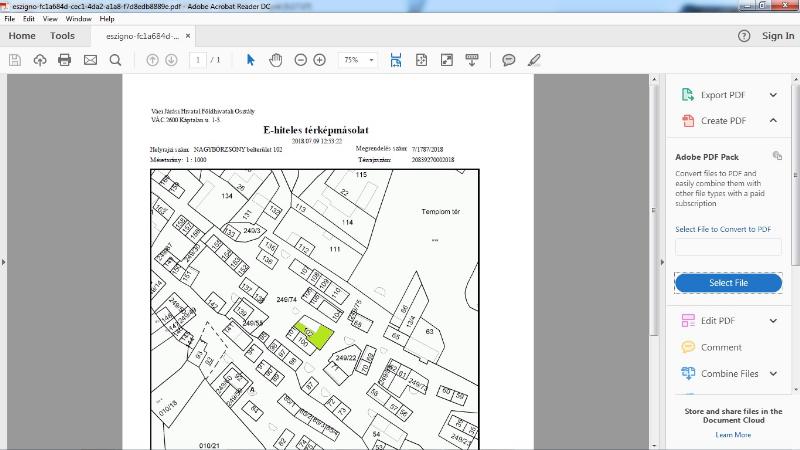Screen dimensions: 800x450
Task: Open the Comment tool in sidebar
Action: click(x=721, y=347)
